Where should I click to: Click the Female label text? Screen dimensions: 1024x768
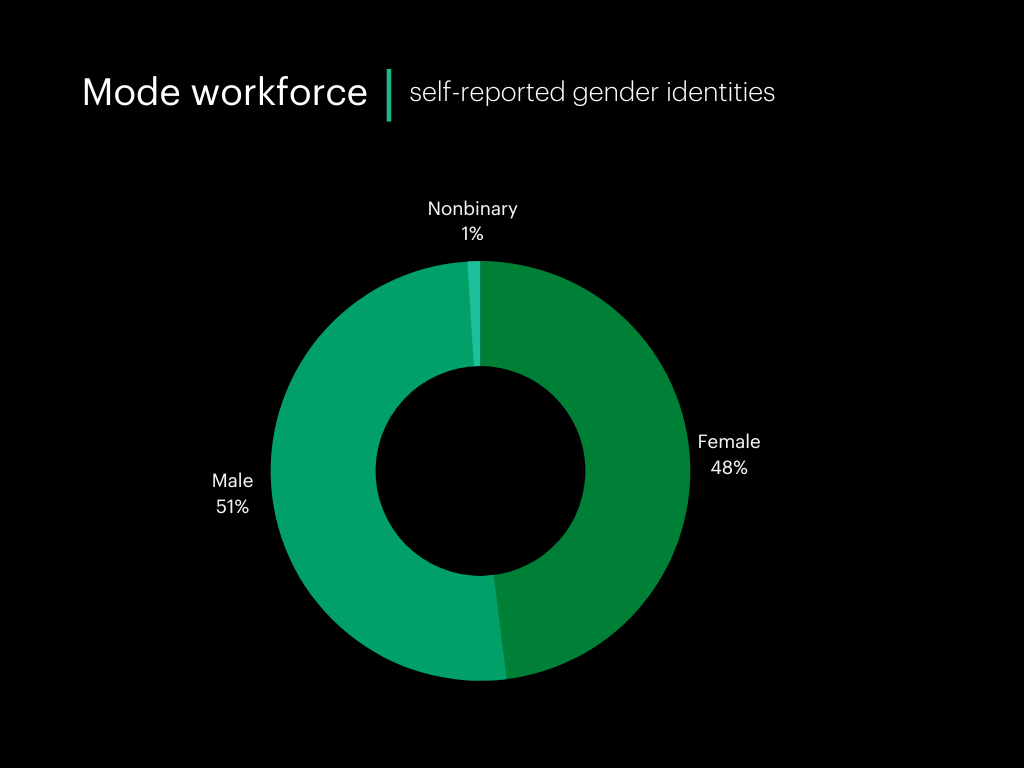731,441
